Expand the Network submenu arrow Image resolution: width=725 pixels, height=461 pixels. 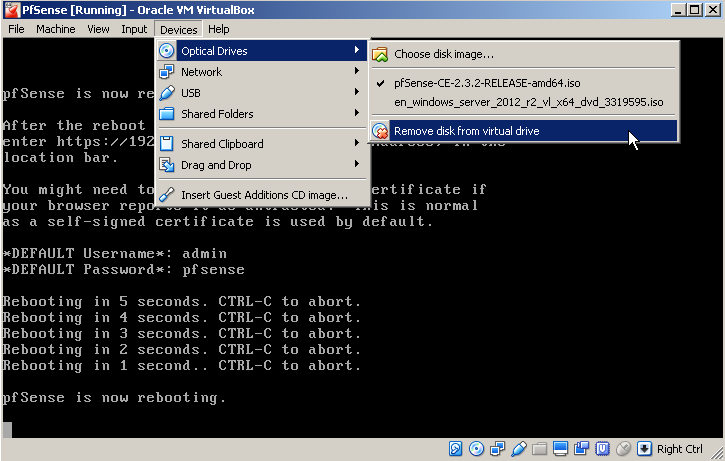coord(357,71)
